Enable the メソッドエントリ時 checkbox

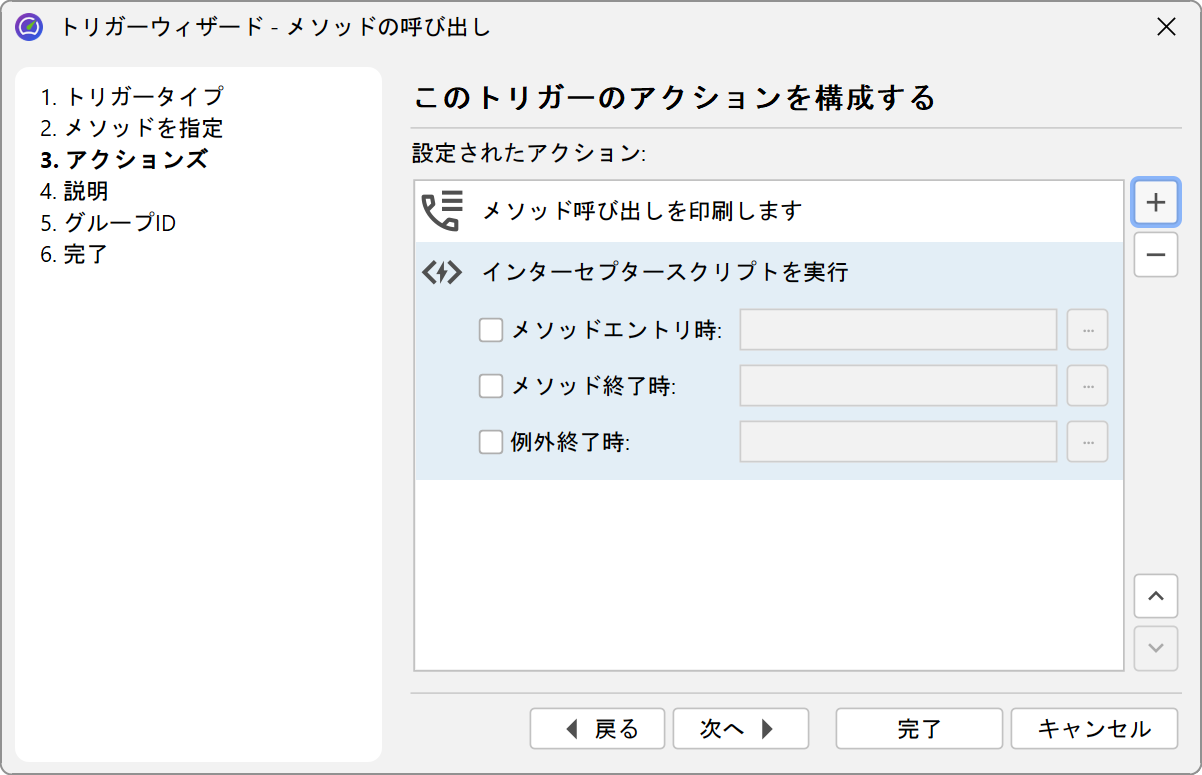coord(491,330)
